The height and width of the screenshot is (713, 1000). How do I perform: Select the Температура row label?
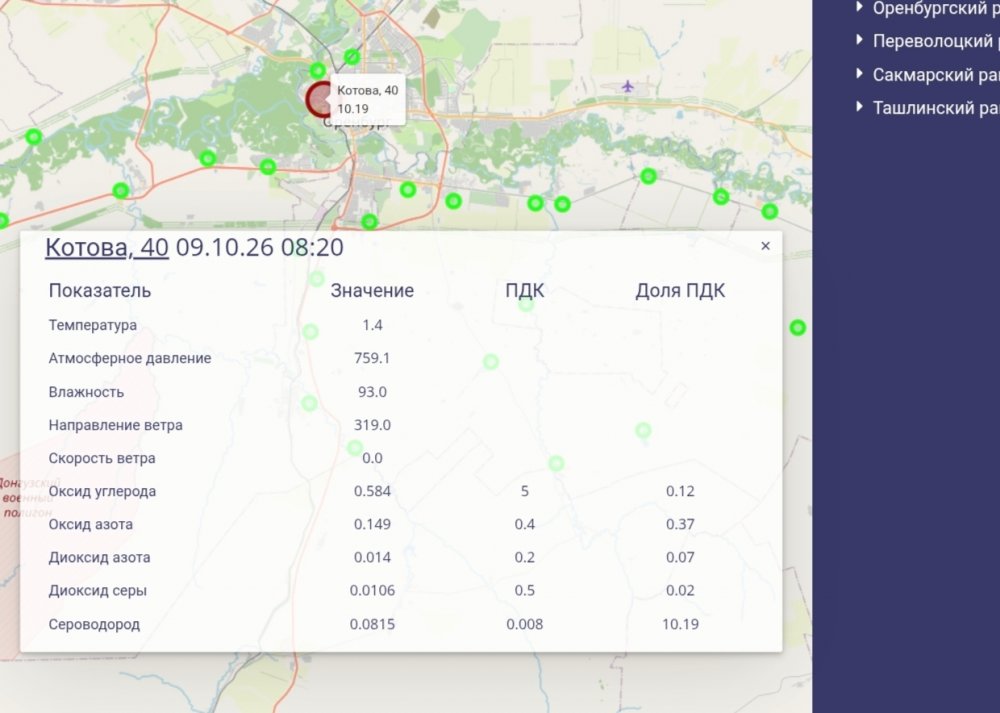coord(92,325)
